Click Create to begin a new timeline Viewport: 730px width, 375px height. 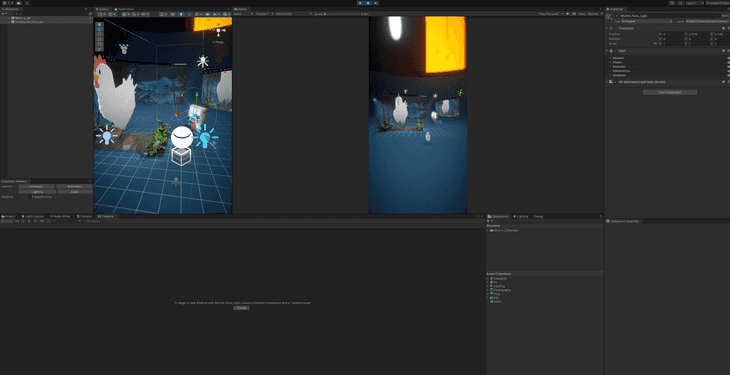coord(241,308)
